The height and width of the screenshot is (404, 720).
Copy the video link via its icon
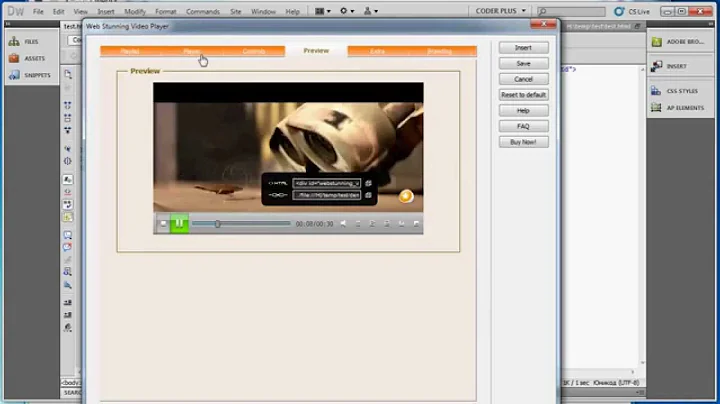[x=368, y=195]
